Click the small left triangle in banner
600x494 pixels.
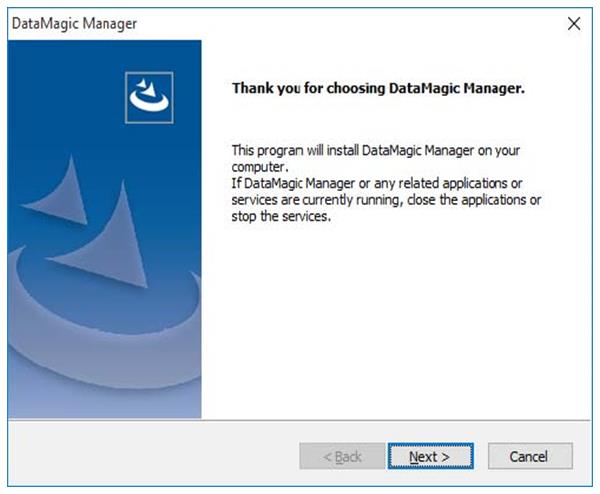coord(56,200)
